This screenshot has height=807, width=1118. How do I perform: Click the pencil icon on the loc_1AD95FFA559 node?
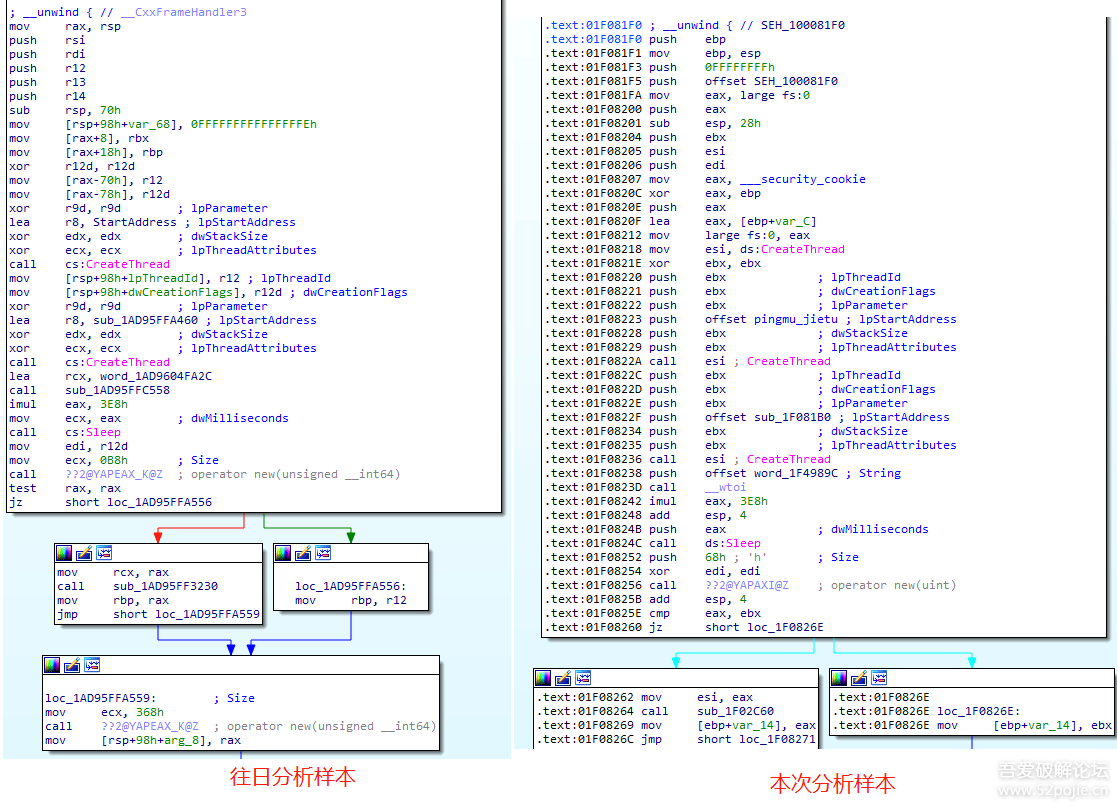71,665
